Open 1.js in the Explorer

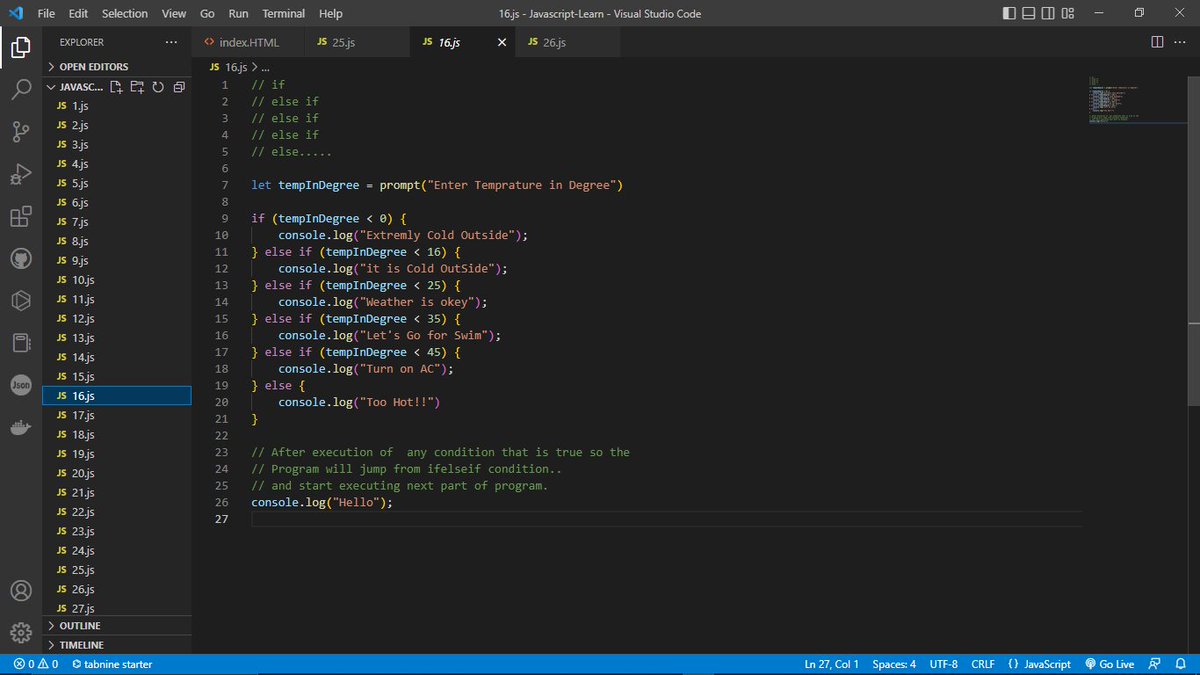pyautogui.click(x=117, y=106)
